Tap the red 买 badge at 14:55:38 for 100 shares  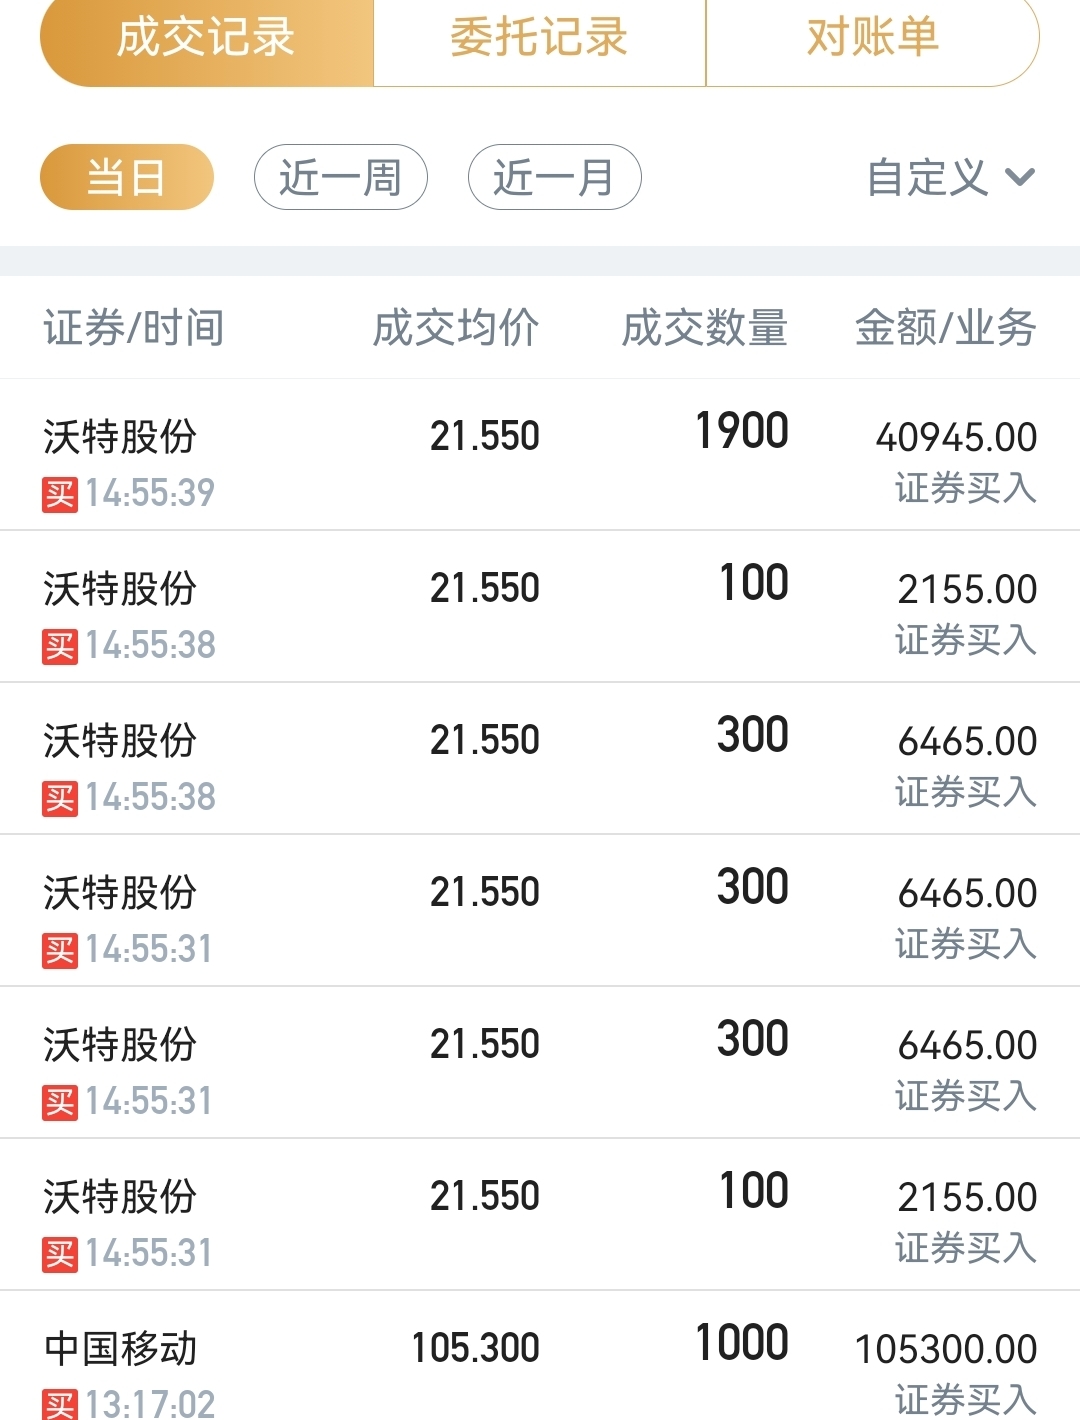point(60,646)
